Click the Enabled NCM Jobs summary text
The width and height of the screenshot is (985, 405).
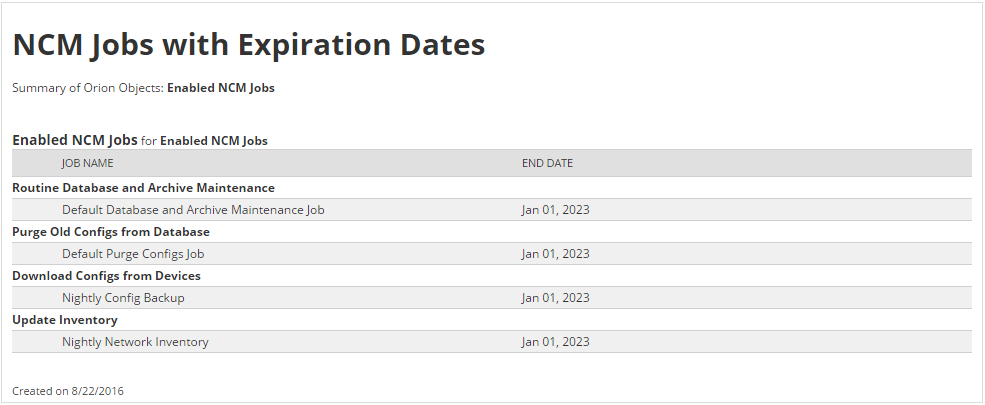click(220, 88)
